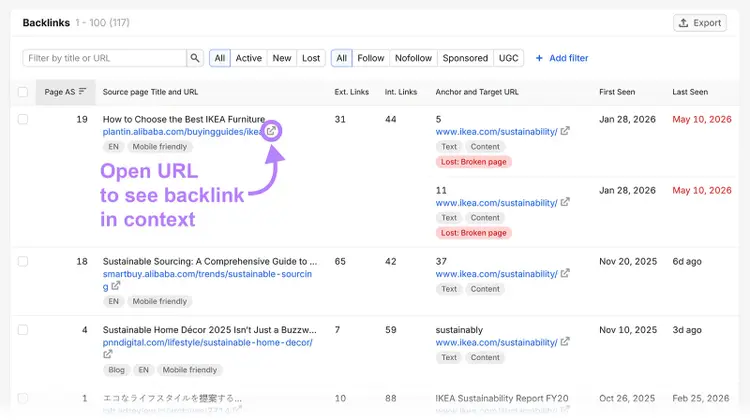Click the Int. Links column header
The image size is (750, 420).
coord(401,92)
